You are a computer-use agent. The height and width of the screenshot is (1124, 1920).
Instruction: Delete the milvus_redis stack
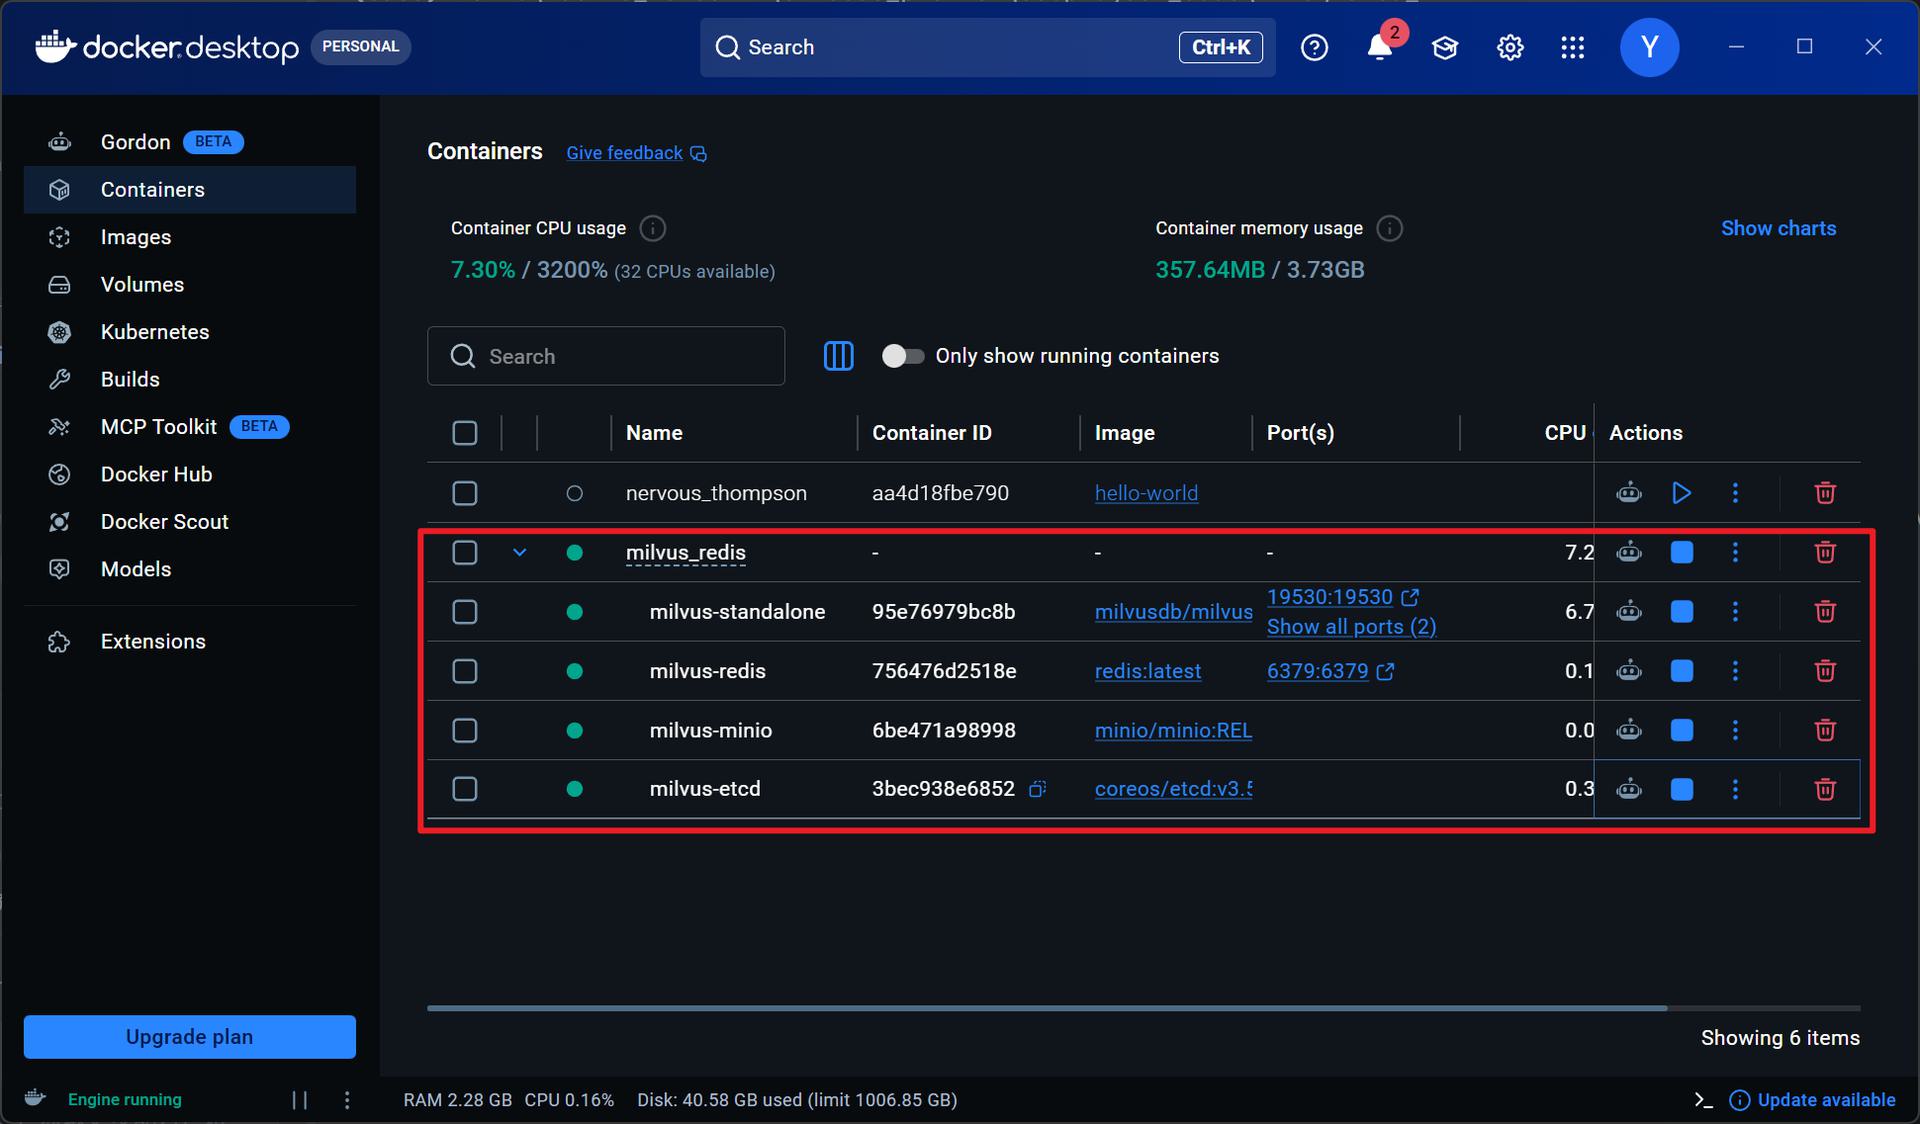(1825, 552)
